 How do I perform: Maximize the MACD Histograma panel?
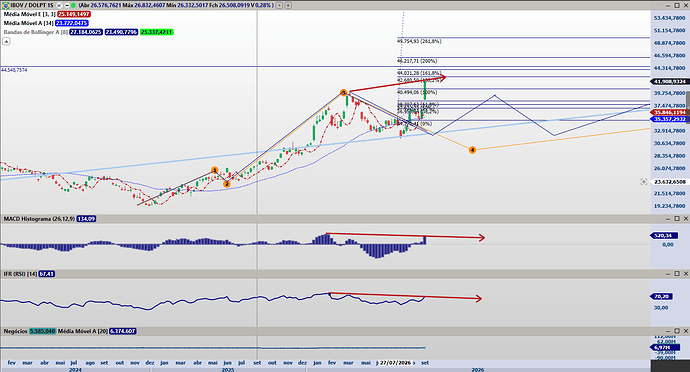(677, 218)
